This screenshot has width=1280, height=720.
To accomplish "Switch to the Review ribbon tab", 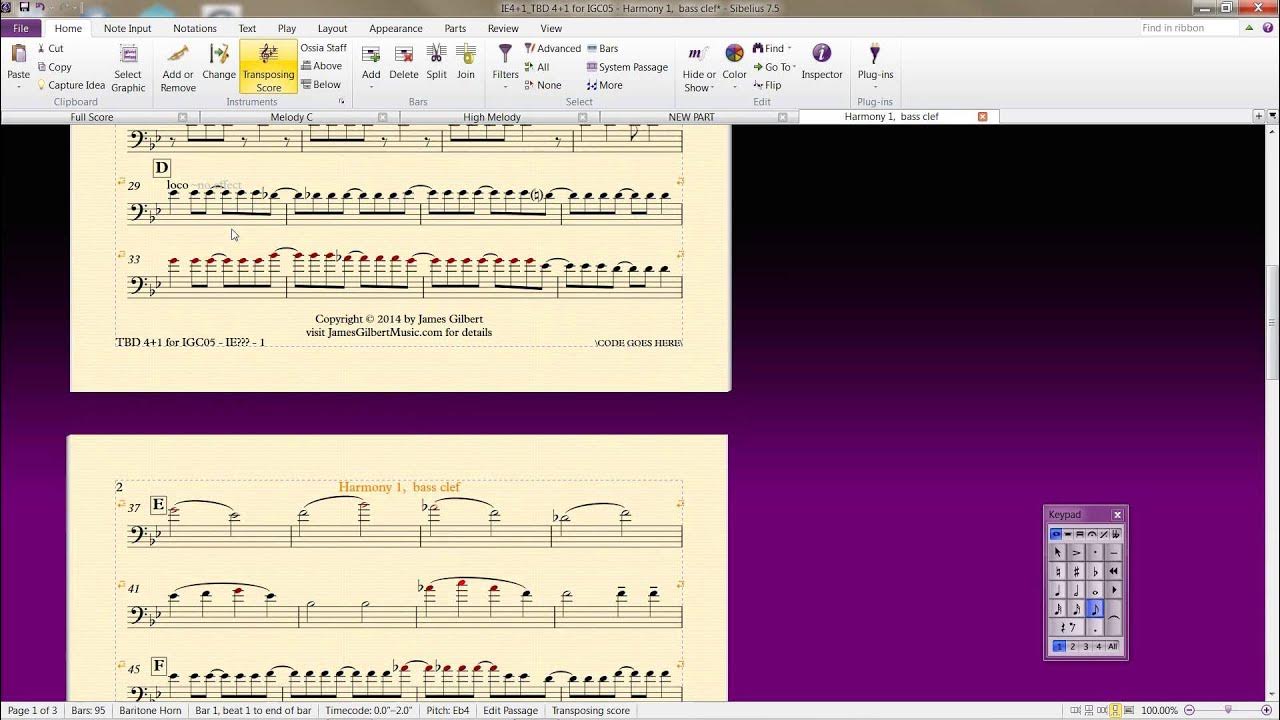I will coord(503,28).
